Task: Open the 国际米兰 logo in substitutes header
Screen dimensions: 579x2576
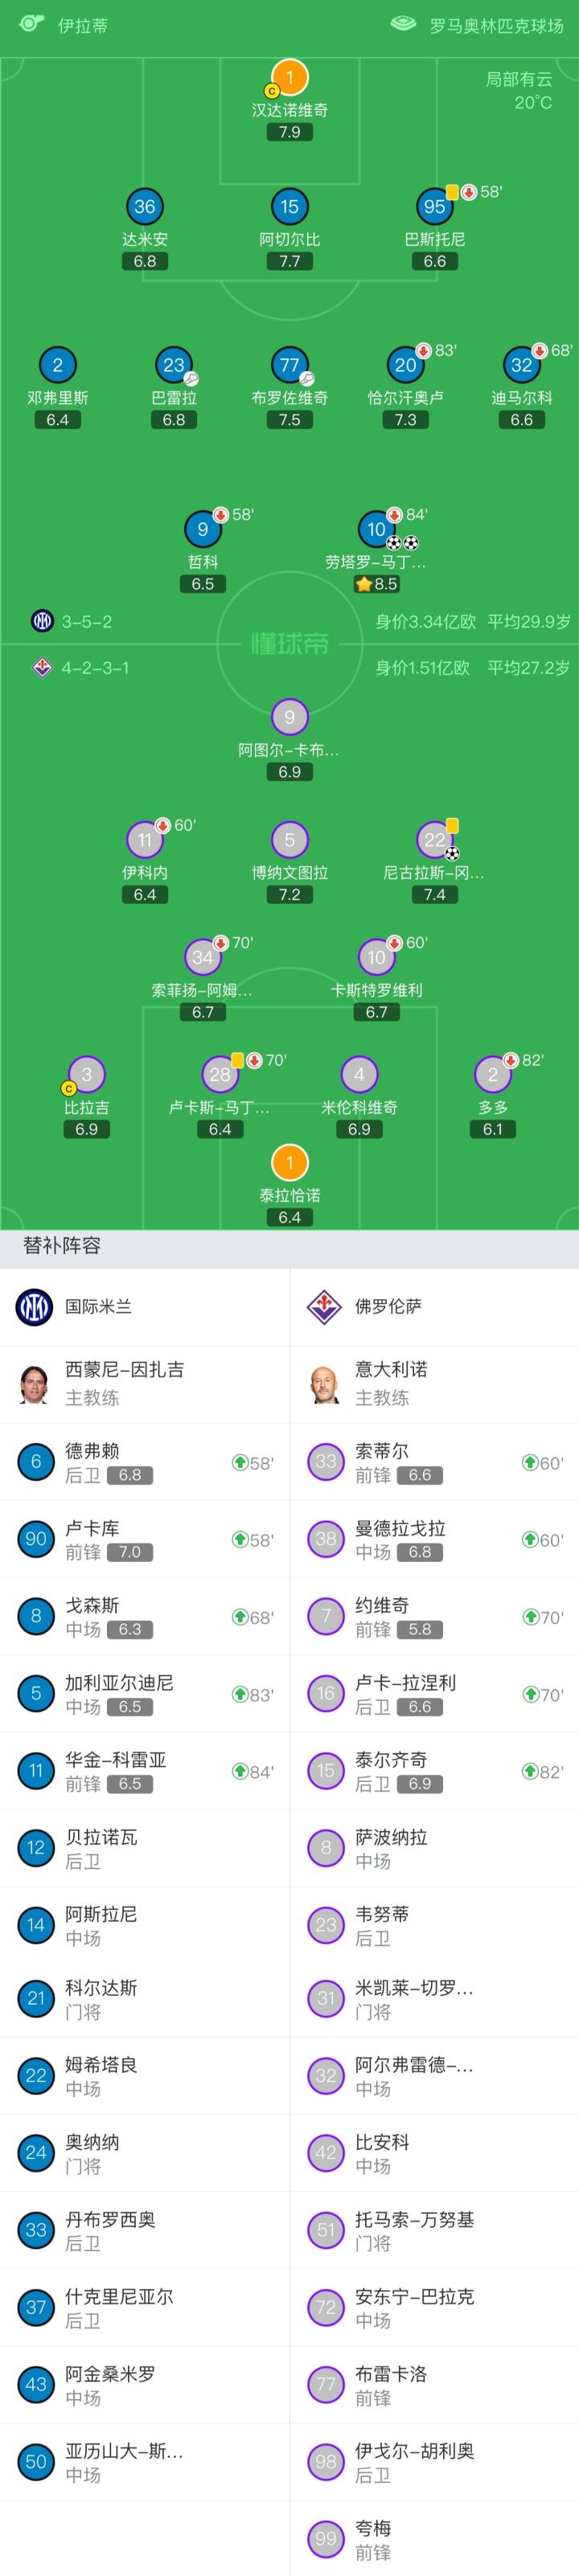Action: [x=34, y=1307]
